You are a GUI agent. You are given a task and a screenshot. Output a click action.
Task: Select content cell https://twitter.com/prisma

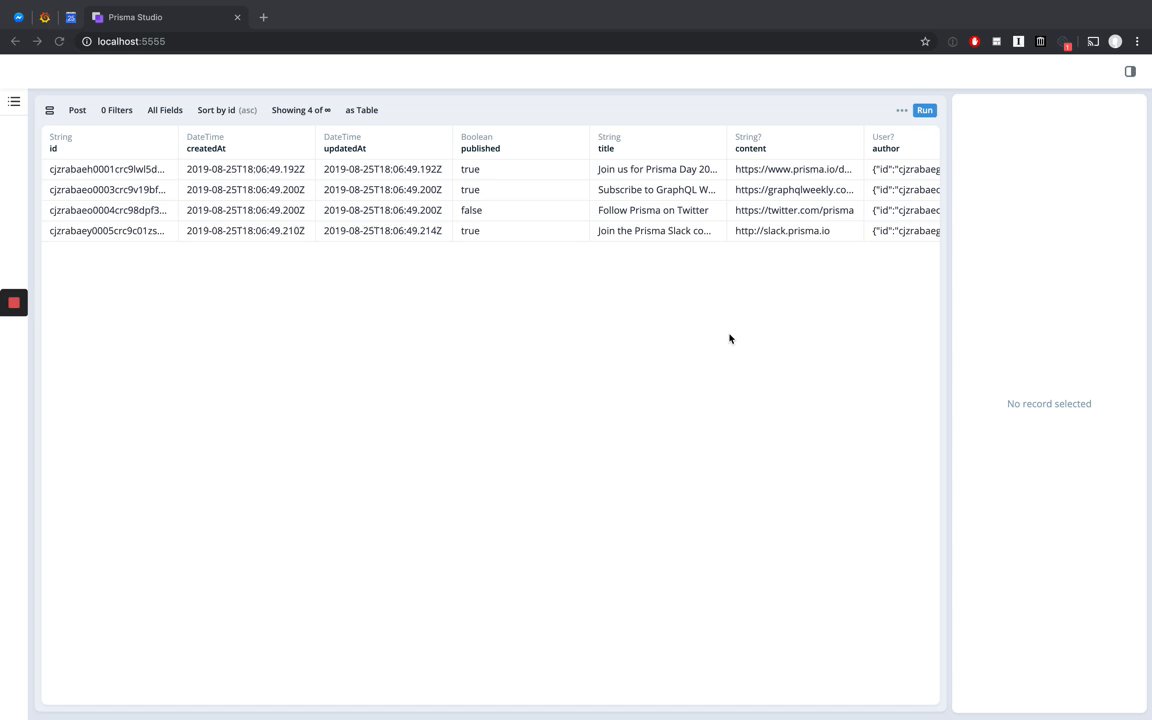tap(796, 210)
